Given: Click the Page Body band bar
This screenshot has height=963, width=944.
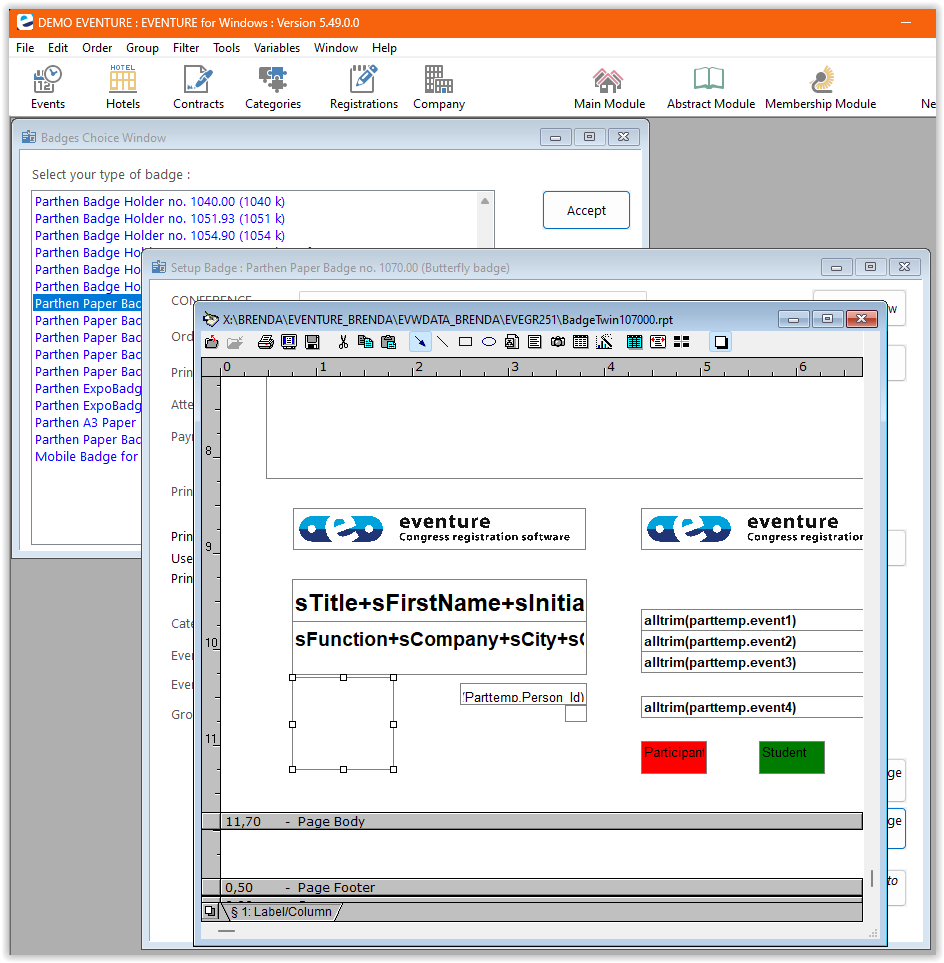Looking at the screenshot, I should pyautogui.click(x=532, y=821).
